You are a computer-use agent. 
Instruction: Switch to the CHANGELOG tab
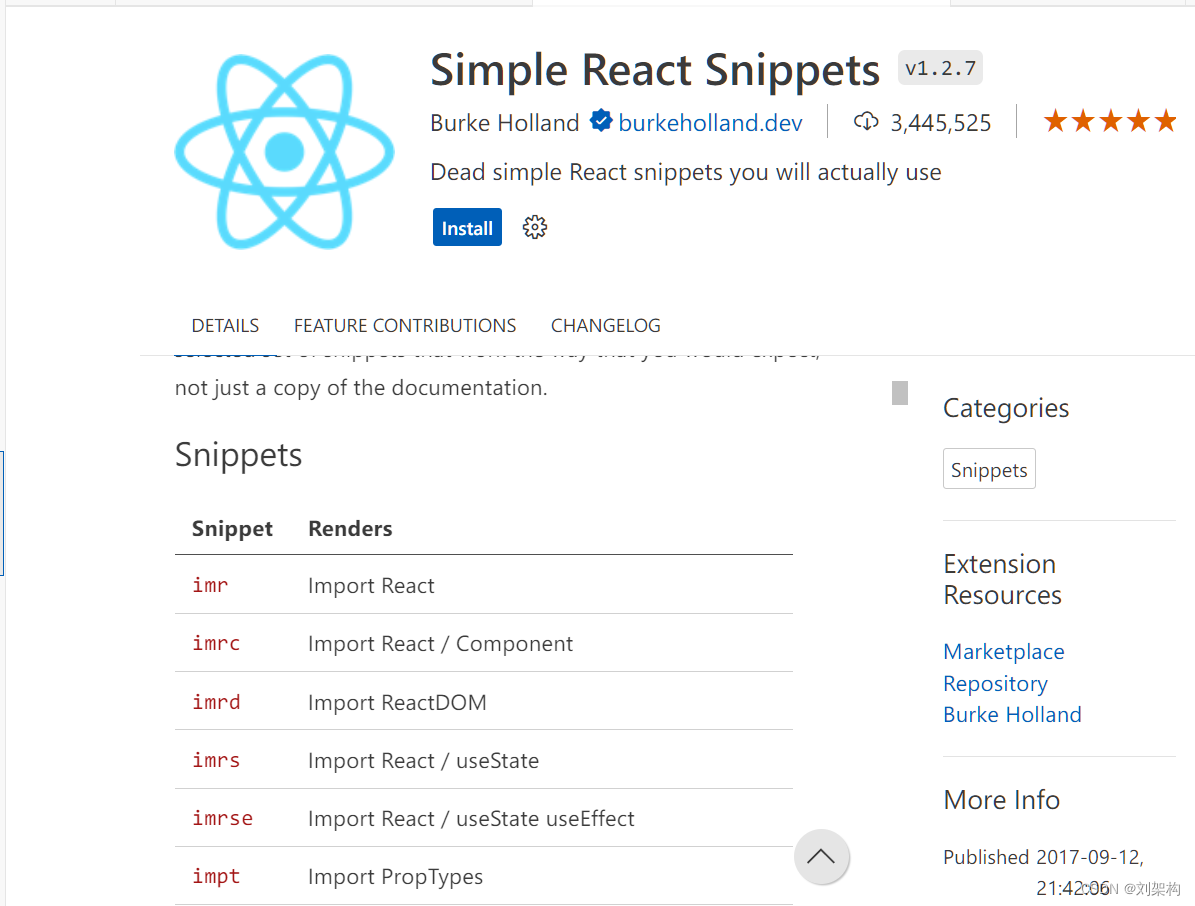point(606,325)
